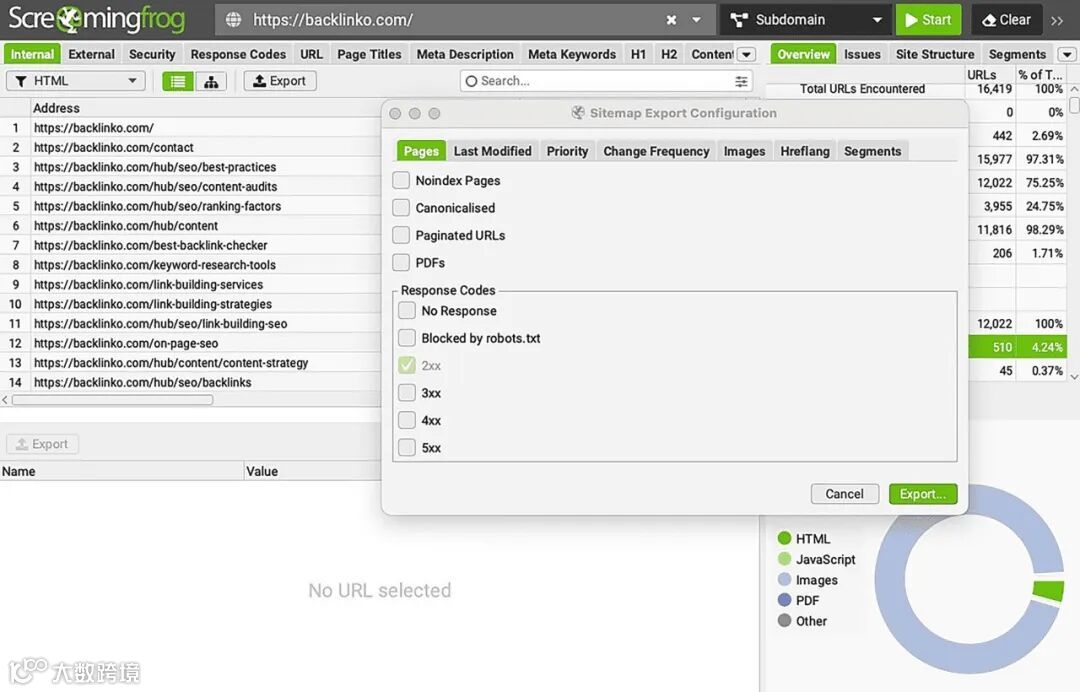The width and height of the screenshot is (1080, 692).
Task: Click the Other legend color dot
Action: coord(784,620)
